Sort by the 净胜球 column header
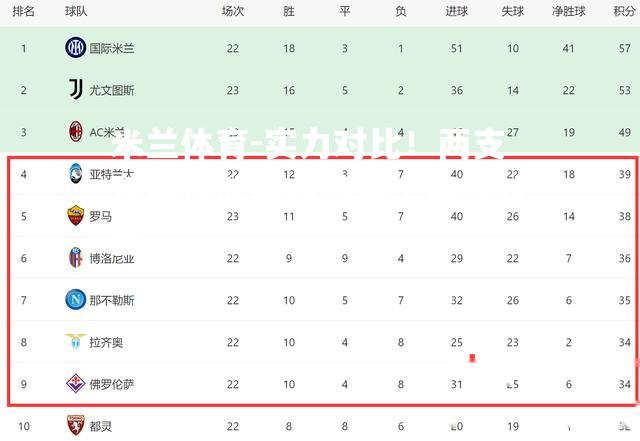The height and width of the screenshot is (441, 640). pyautogui.click(x=569, y=11)
